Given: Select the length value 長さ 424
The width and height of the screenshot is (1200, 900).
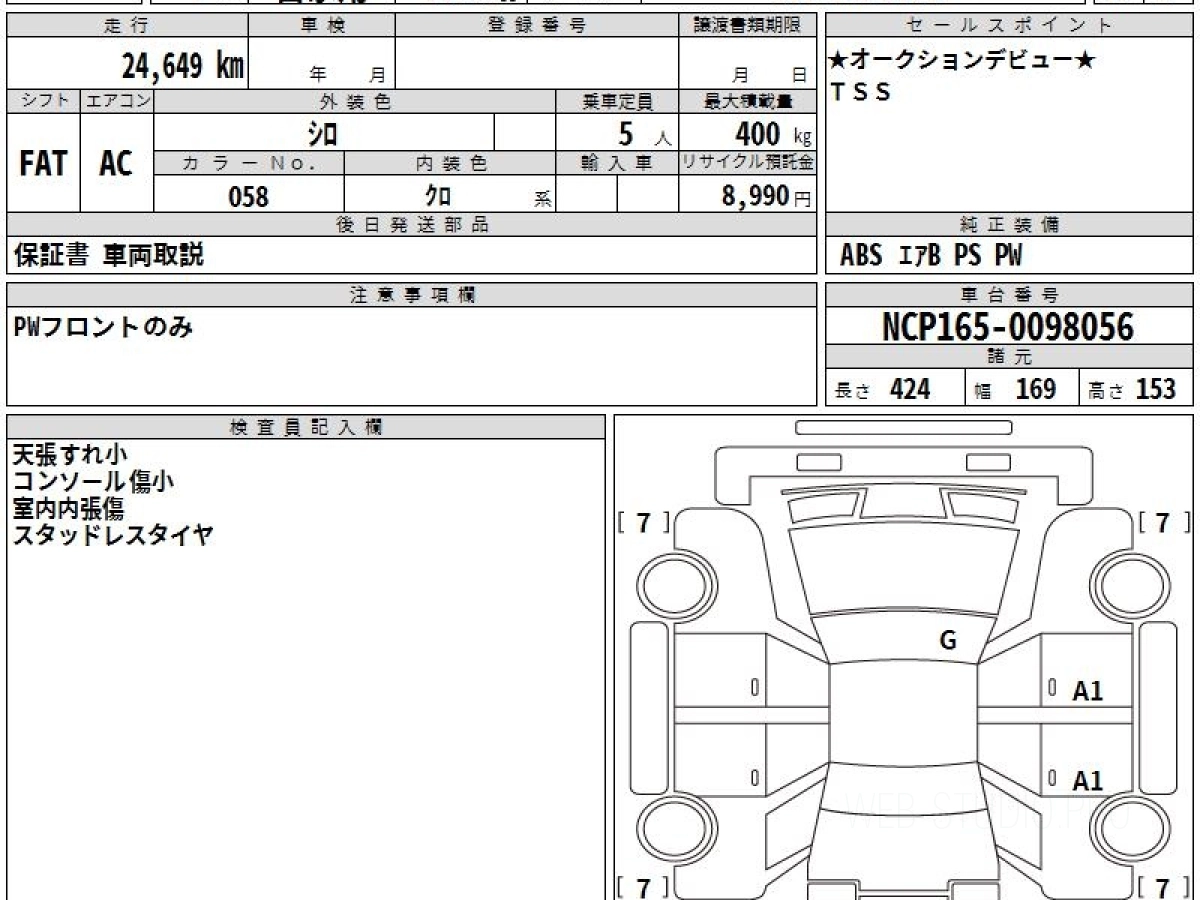Looking at the screenshot, I should 882,390.
